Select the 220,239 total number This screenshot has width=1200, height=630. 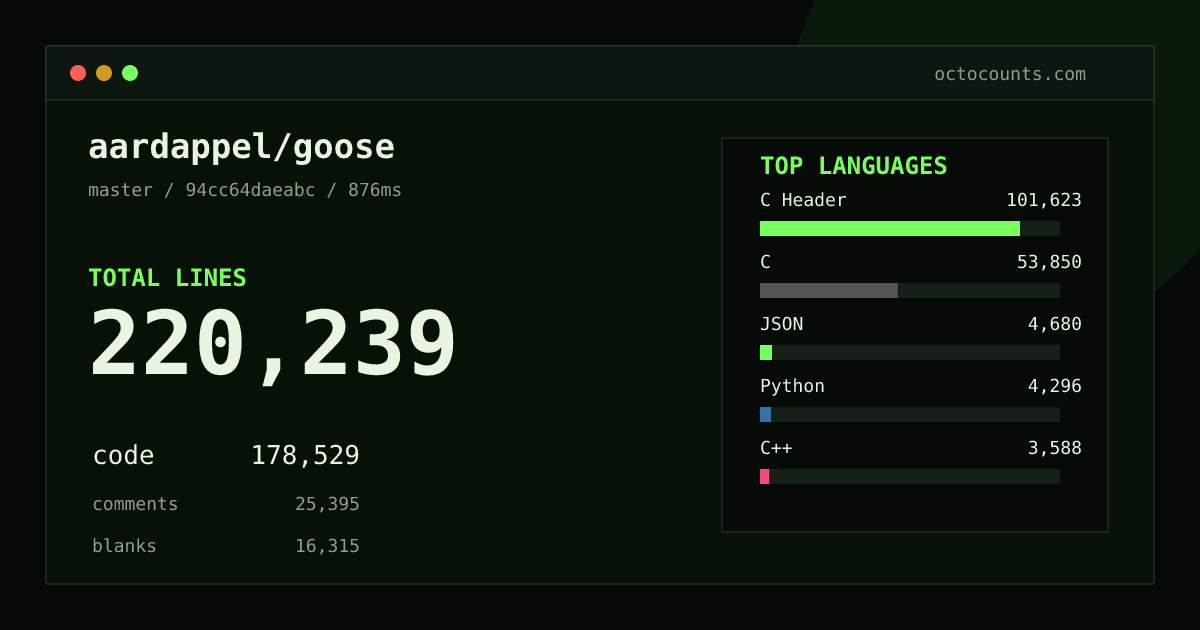click(x=273, y=345)
